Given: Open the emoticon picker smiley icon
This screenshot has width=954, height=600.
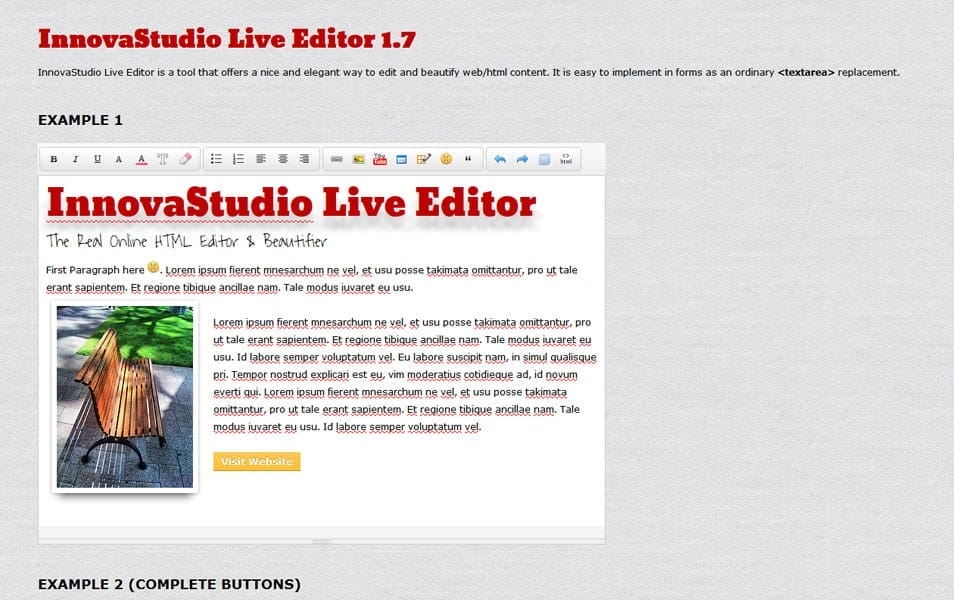Looking at the screenshot, I should tap(446, 158).
